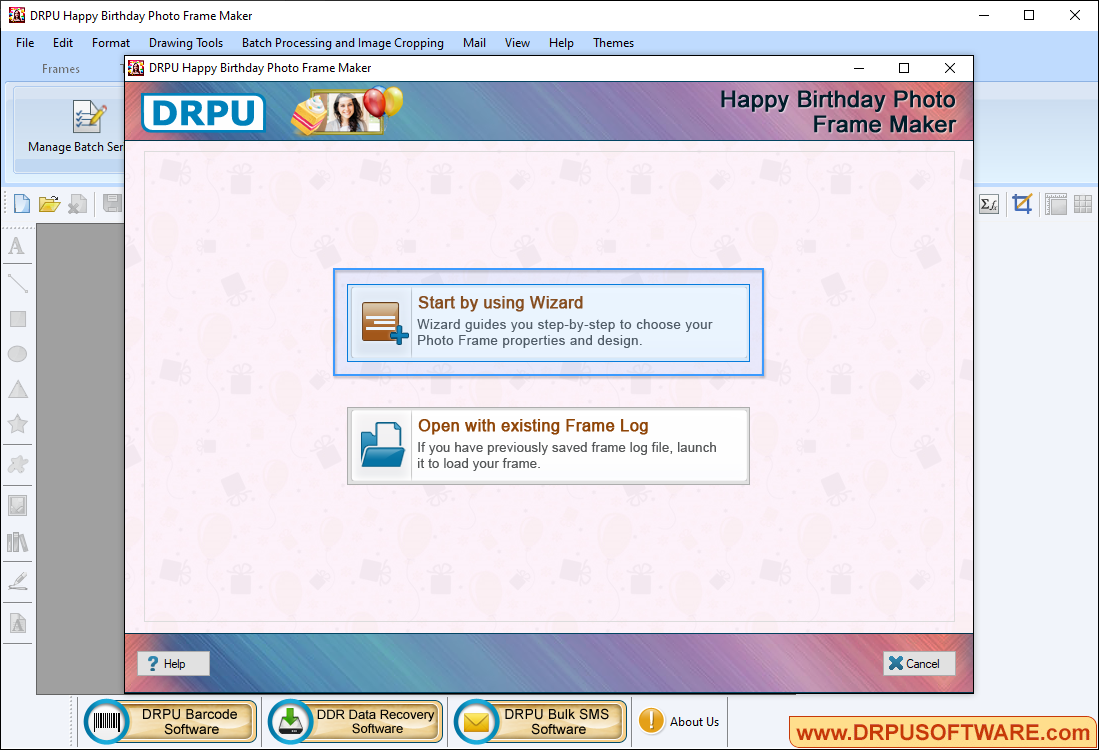Choose Open with existing Frame Log
Screen dimensions: 1099x750
[x=548, y=445]
